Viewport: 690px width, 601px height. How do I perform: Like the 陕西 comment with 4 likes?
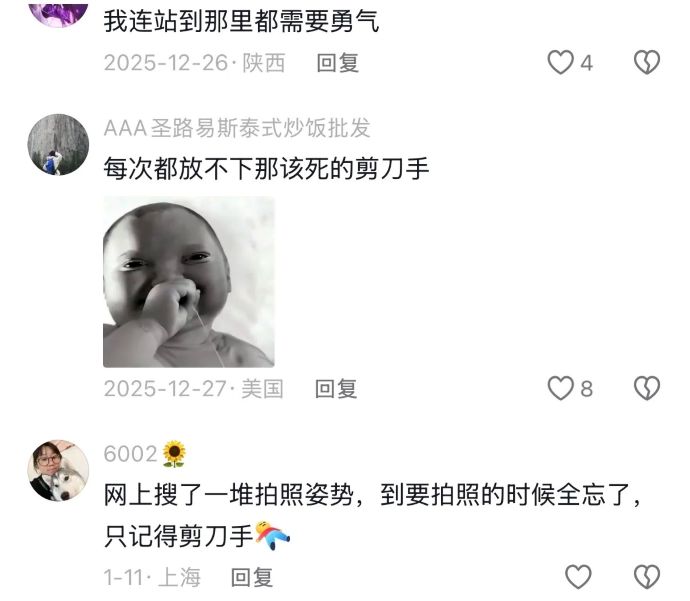point(560,62)
